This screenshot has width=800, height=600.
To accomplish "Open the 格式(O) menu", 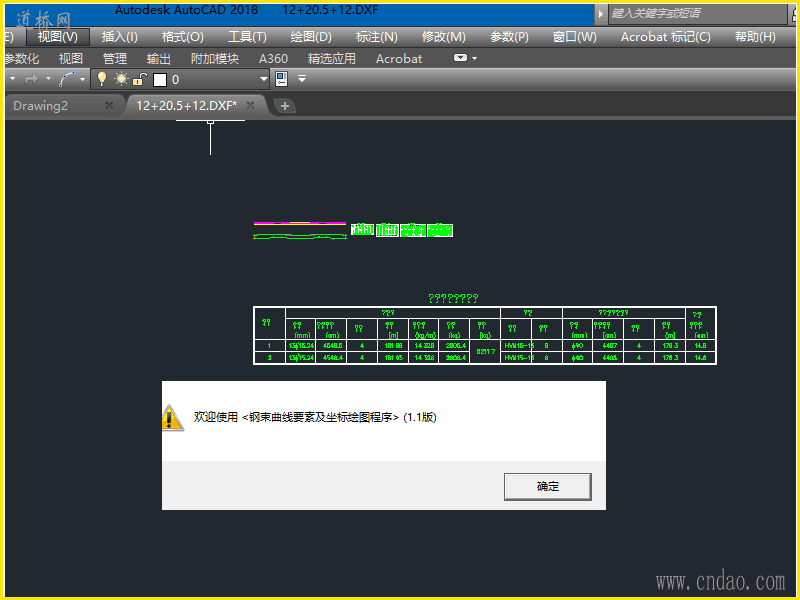I will click(183, 37).
